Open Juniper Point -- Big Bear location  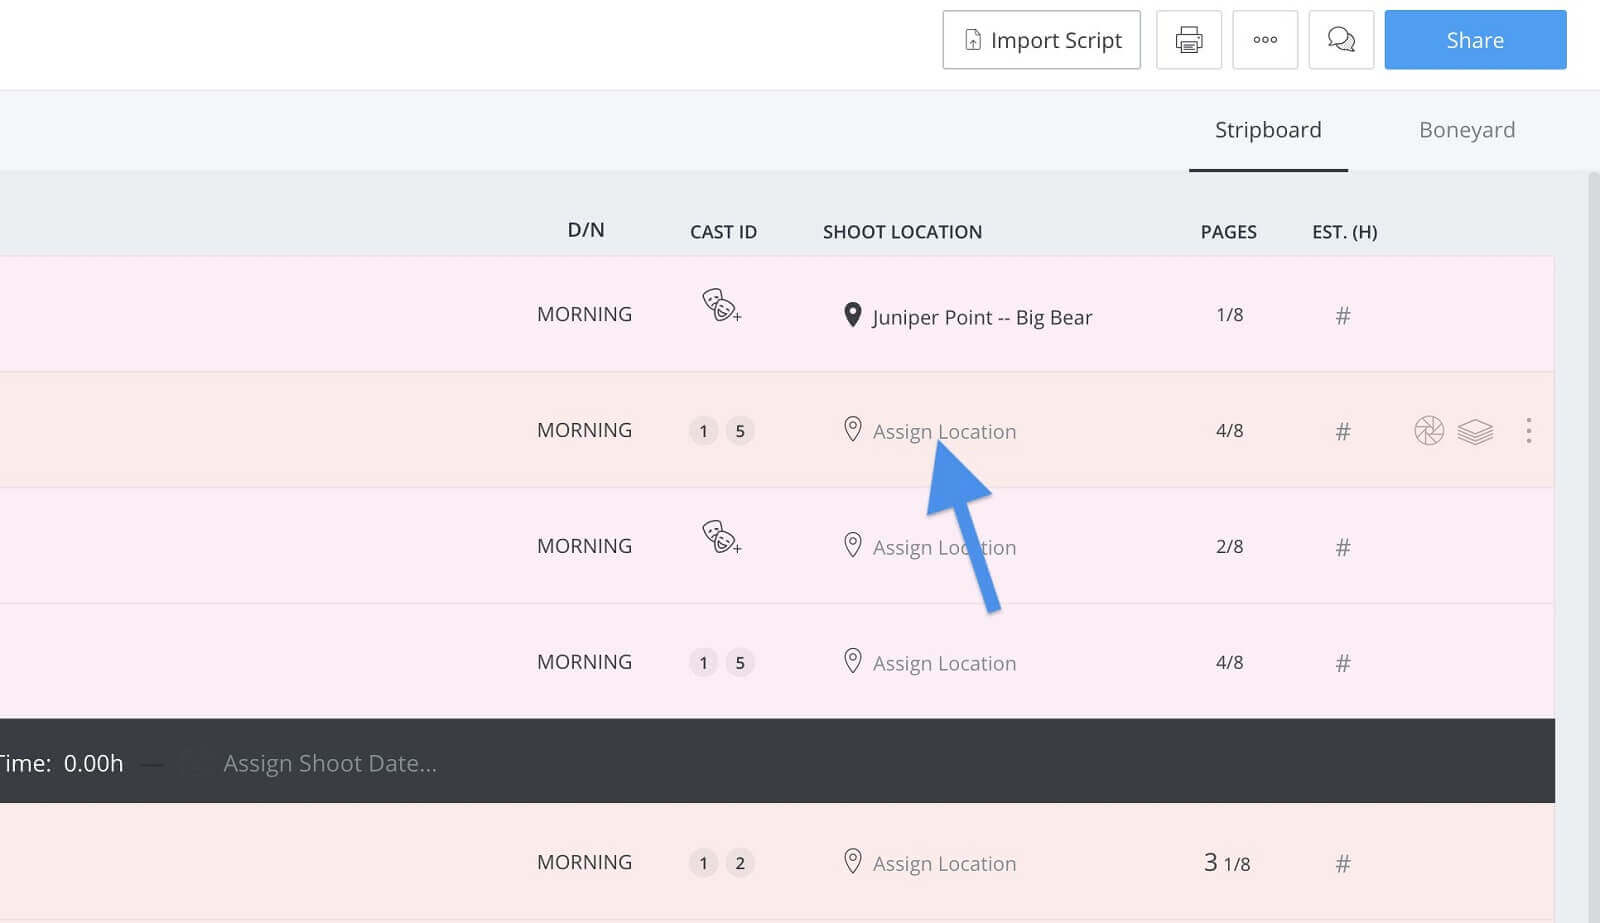(969, 316)
